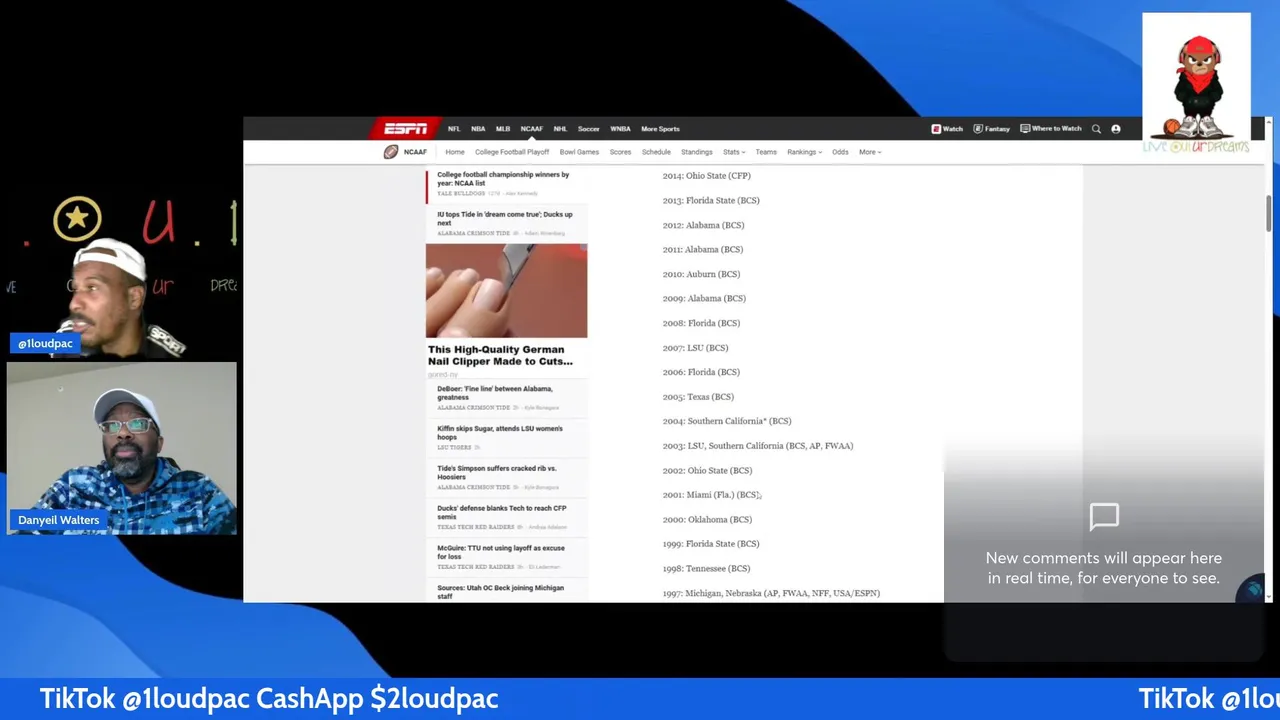
Task: Expand the Rankings dropdown
Action: [x=804, y=152]
